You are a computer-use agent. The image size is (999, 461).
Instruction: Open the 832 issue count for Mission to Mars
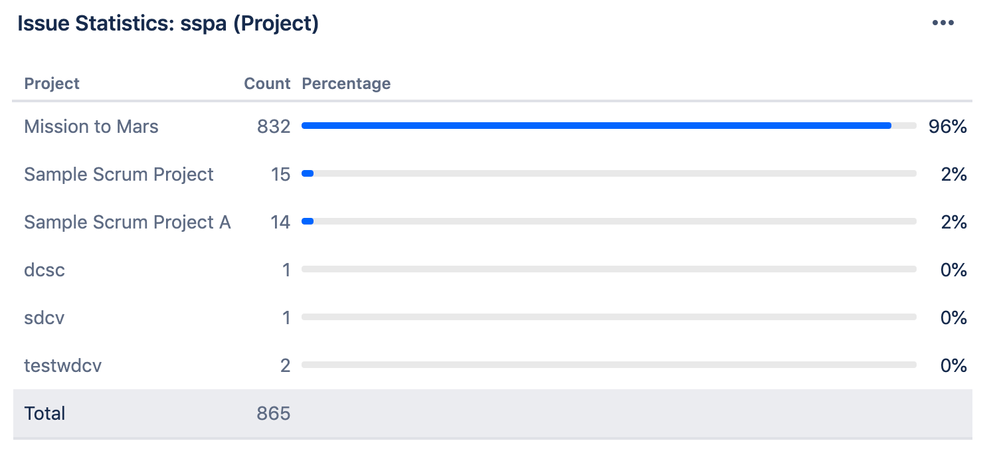tap(273, 127)
